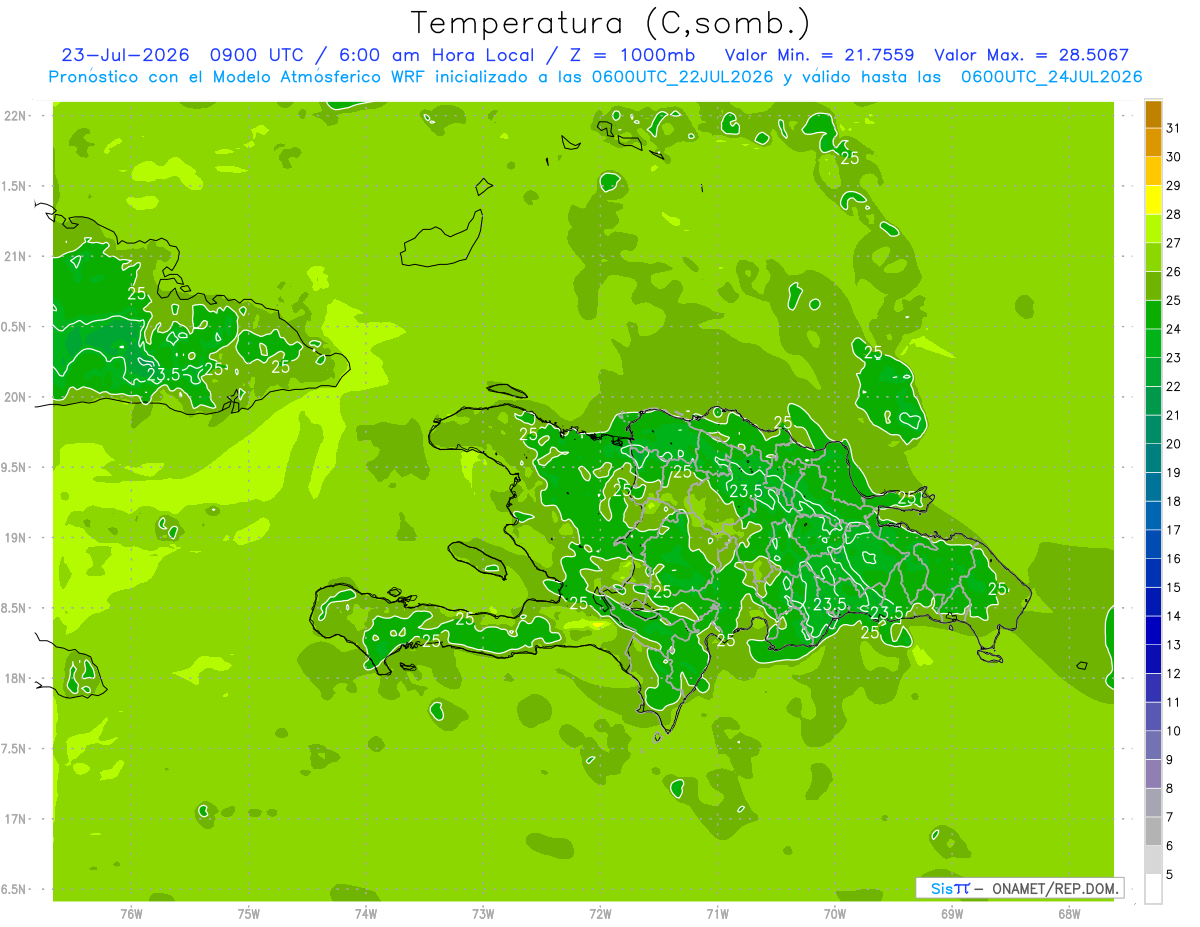This screenshot has height=927, width=1200.
Task: Click the '23.5' contour label over eastern Cuba
Action: pyautogui.click(x=164, y=375)
